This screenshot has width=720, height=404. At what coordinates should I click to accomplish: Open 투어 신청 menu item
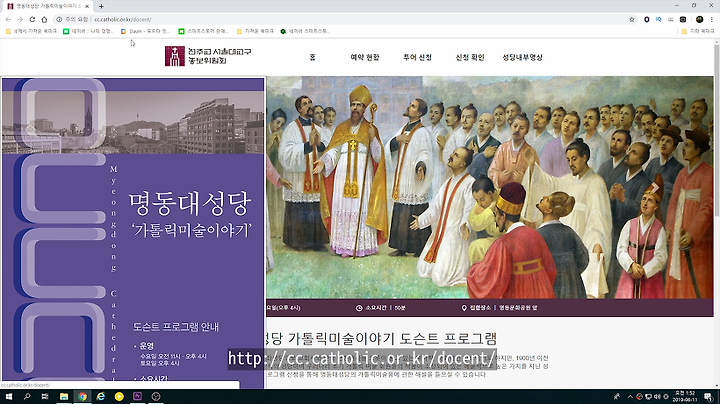(x=417, y=57)
